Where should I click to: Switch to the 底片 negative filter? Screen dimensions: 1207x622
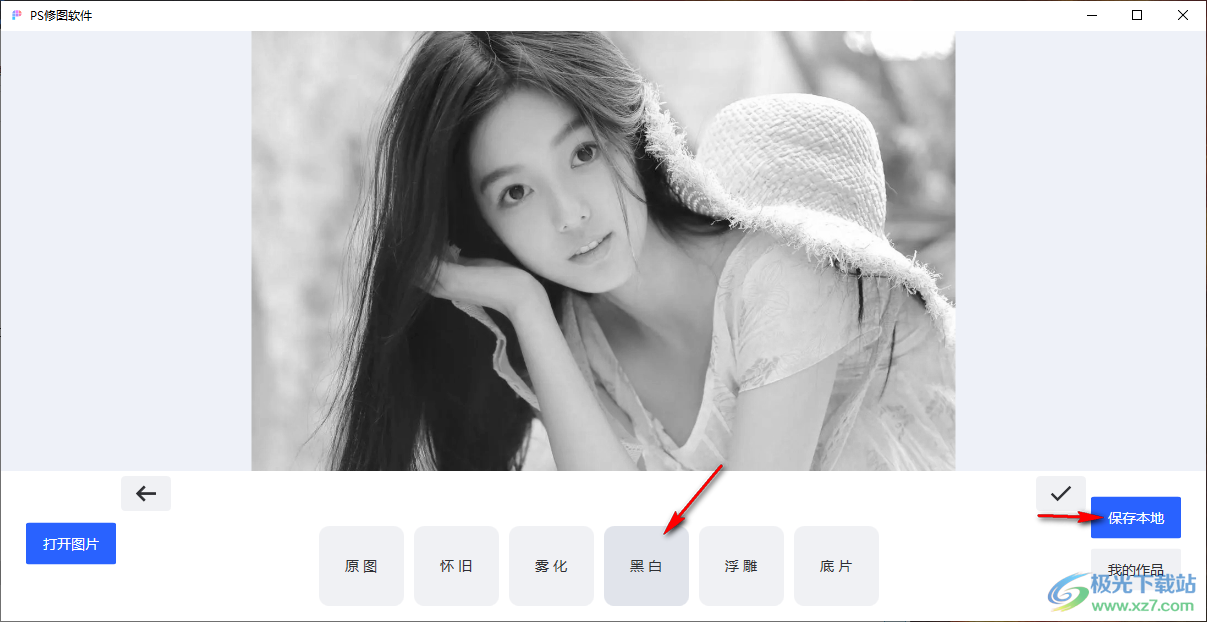click(836, 566)
